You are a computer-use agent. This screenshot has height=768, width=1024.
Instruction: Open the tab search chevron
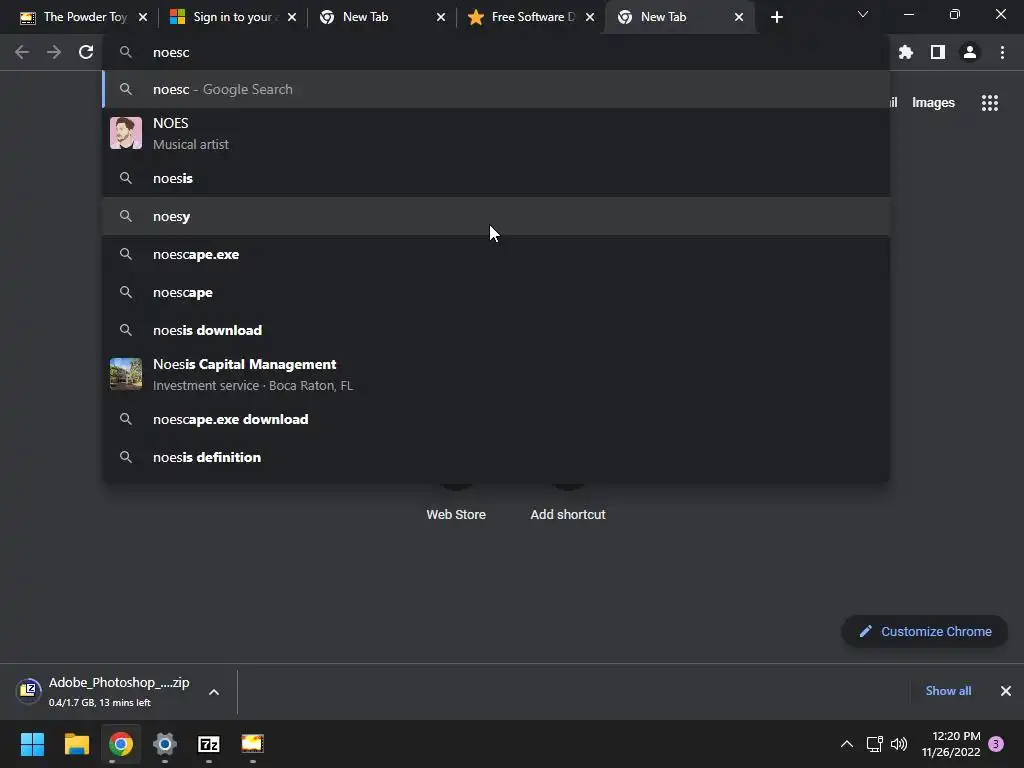(x=862, y=14)
